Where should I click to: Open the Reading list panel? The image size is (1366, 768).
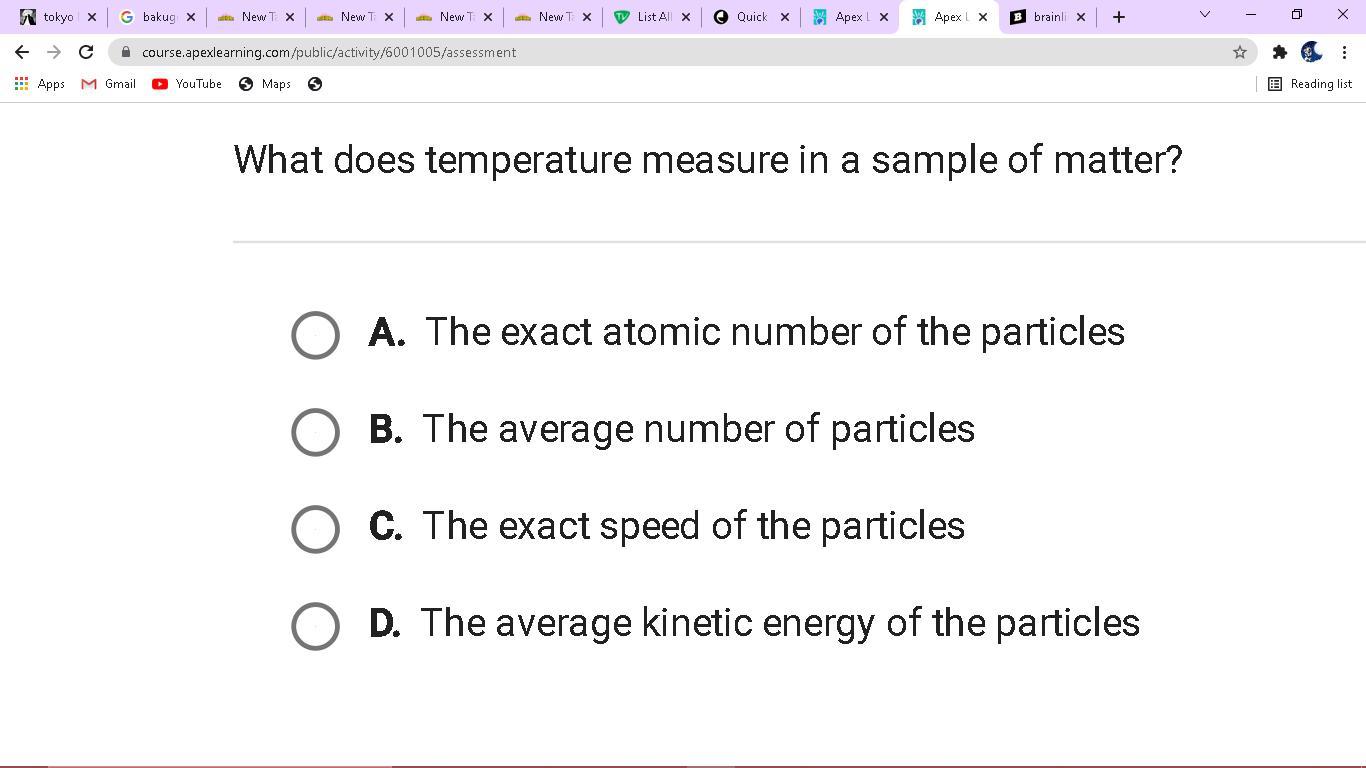click(x=1310, y=84)
